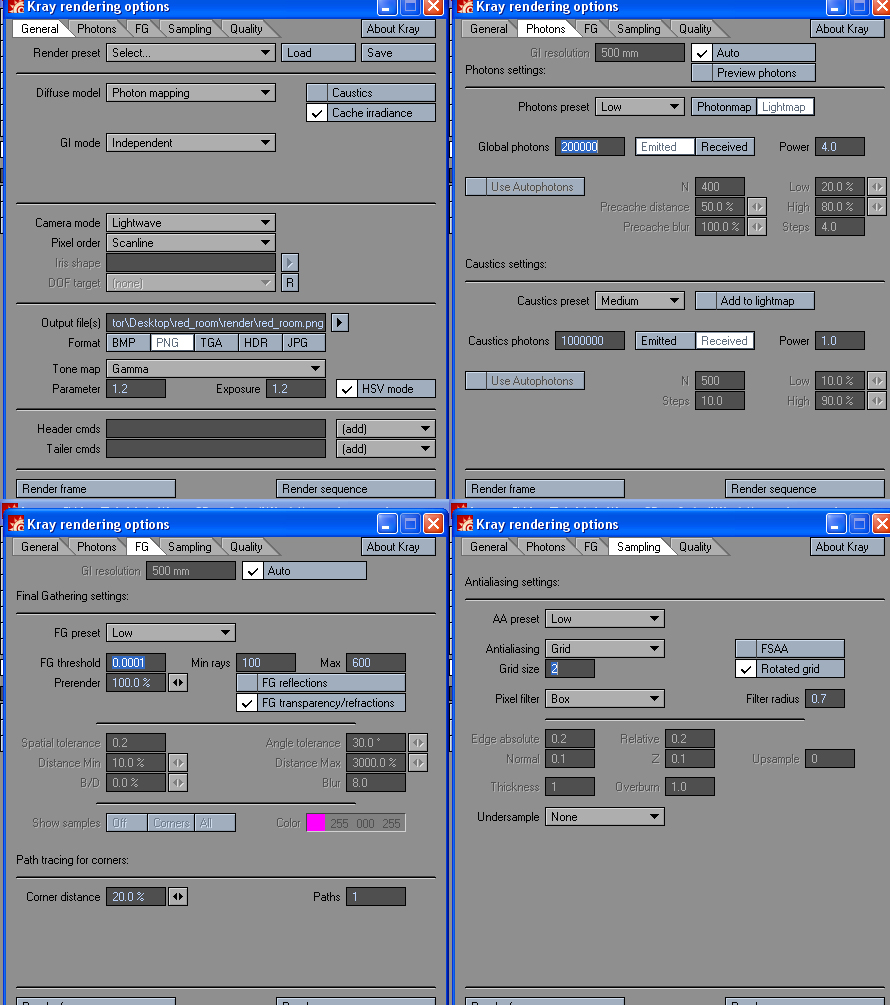This screenshot has width=890, height=1005.
Task: Click the magenta sample color swatch
Action: pos(316,823)
